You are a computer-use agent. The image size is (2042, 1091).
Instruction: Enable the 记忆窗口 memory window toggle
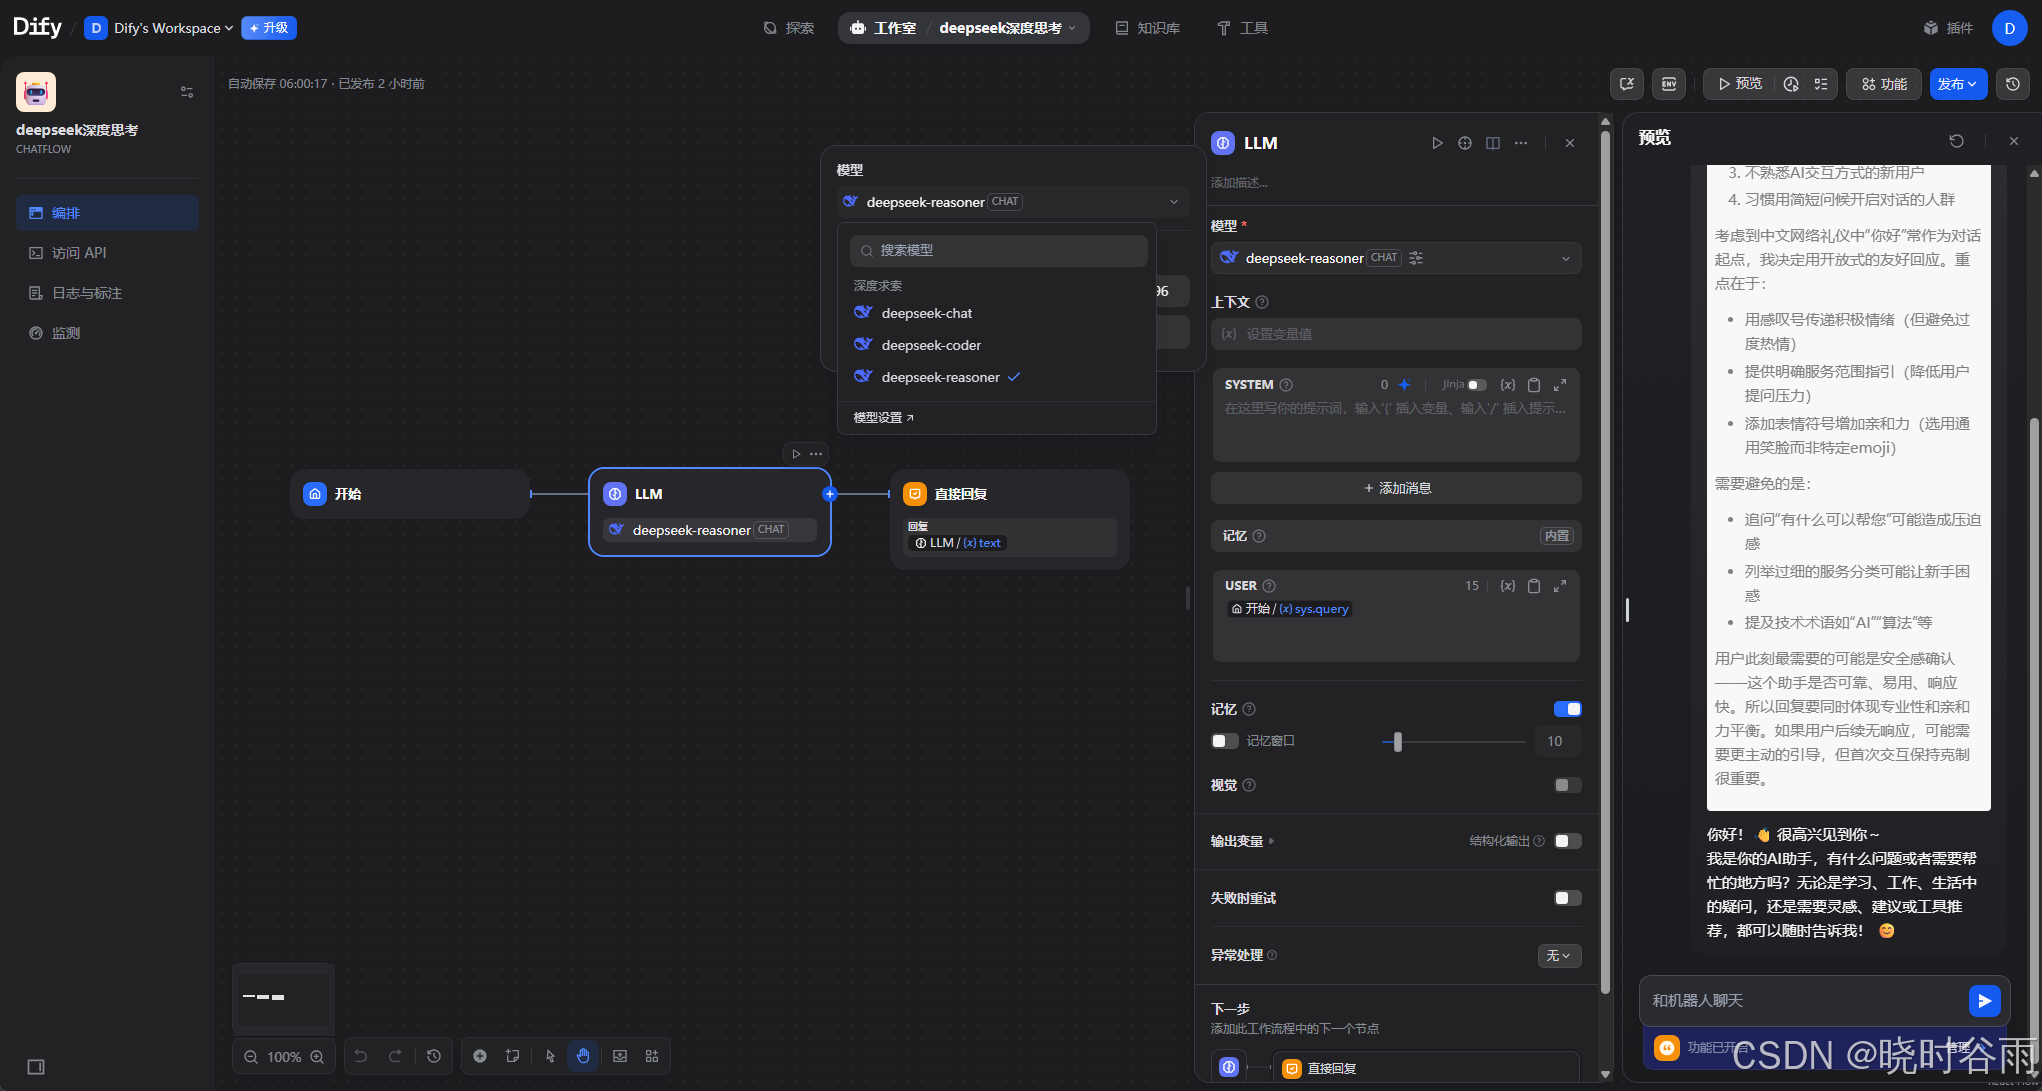1224,741
